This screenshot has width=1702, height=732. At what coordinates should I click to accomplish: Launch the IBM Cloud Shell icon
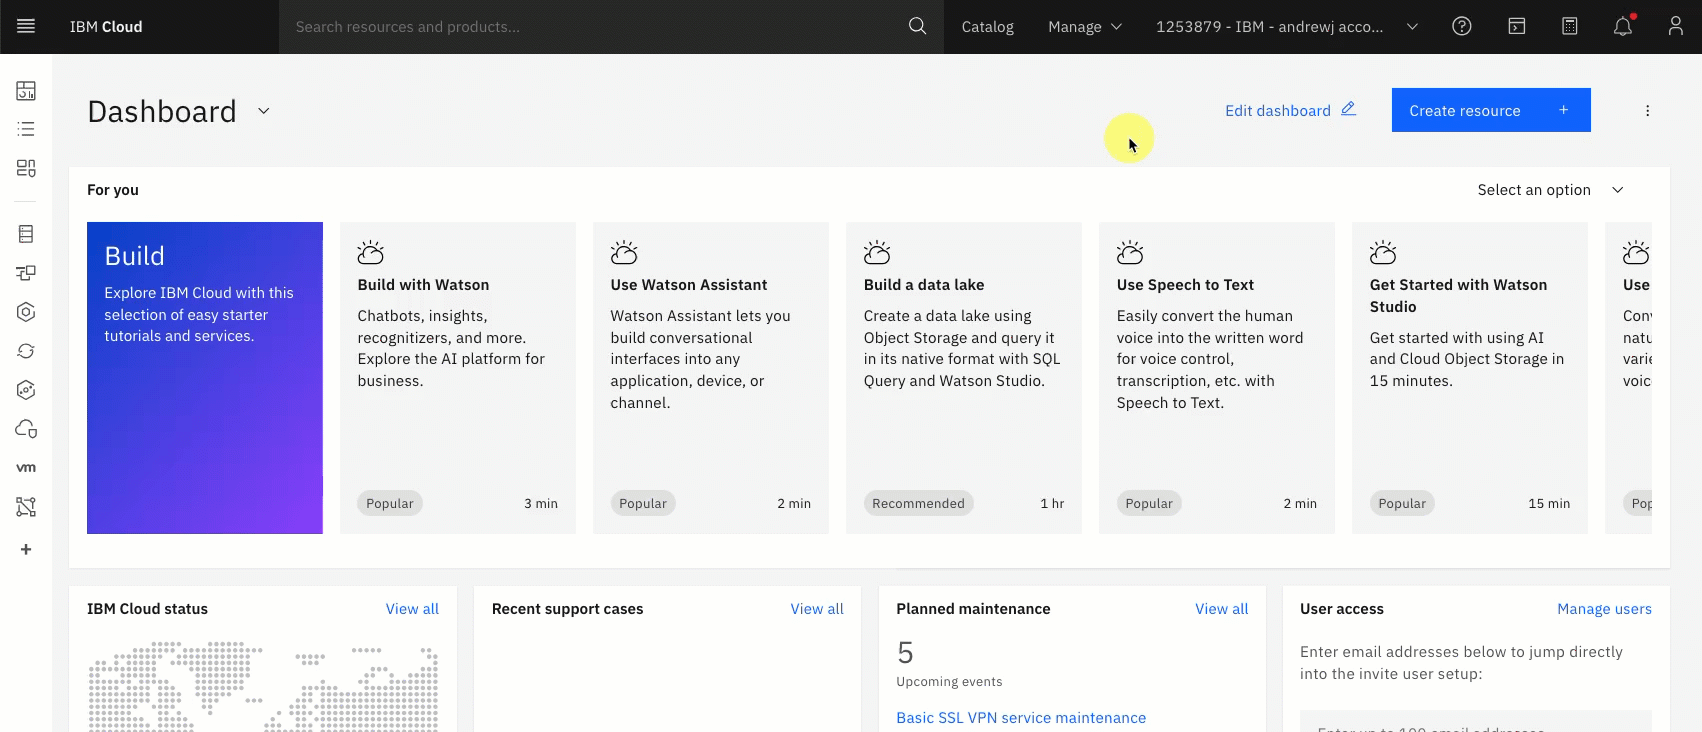point(1517,26)
